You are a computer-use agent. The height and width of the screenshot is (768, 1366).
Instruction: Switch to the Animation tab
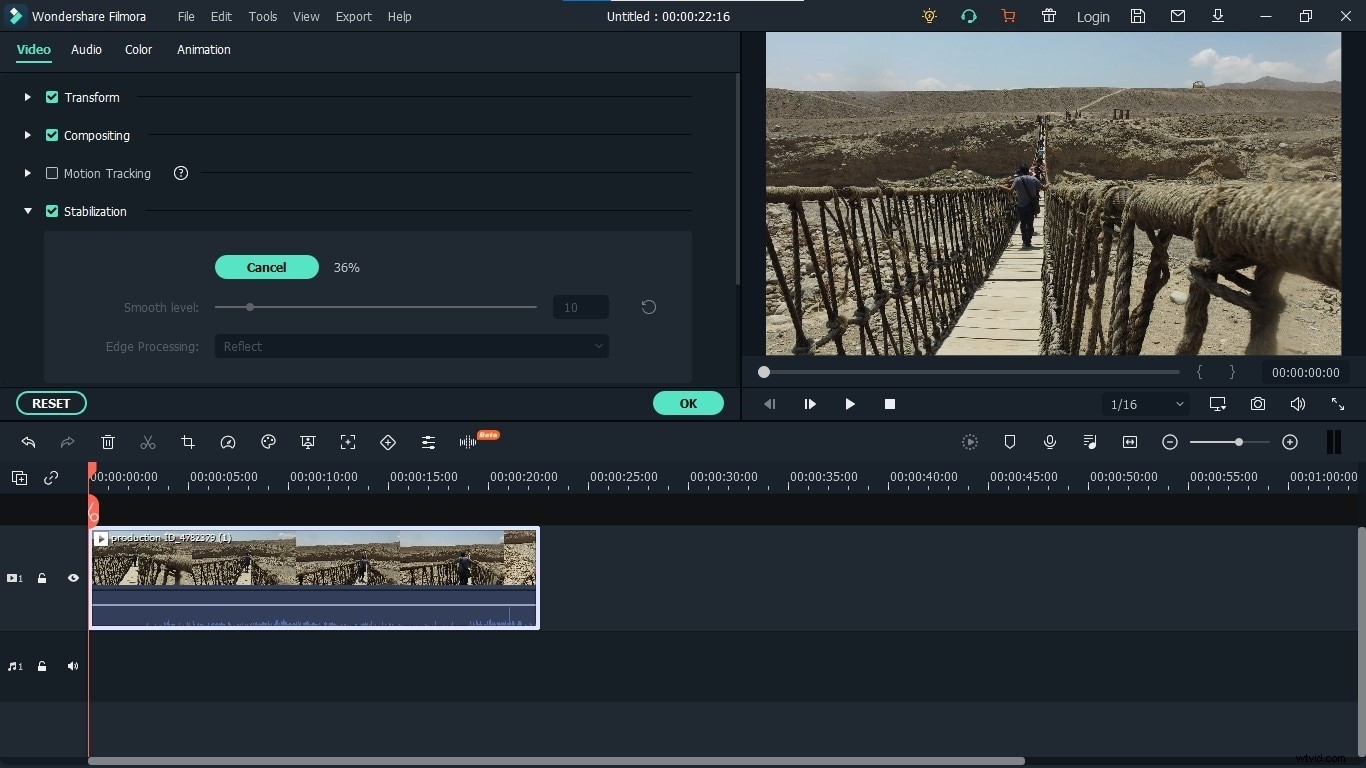(x=203, y=50)
